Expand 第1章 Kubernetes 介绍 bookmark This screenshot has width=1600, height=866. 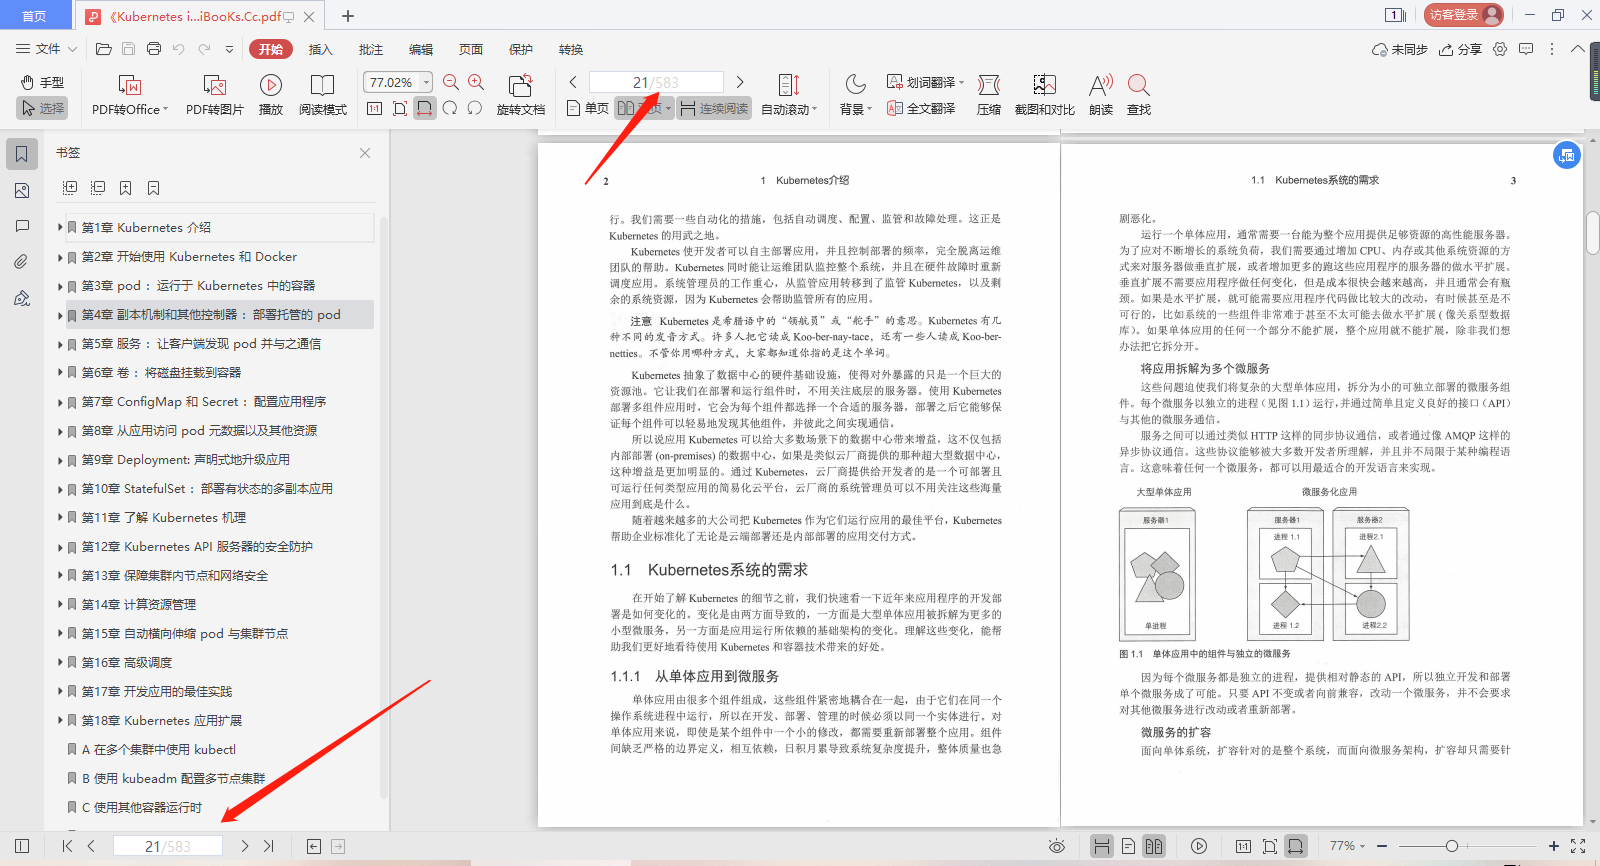(60, 228)
